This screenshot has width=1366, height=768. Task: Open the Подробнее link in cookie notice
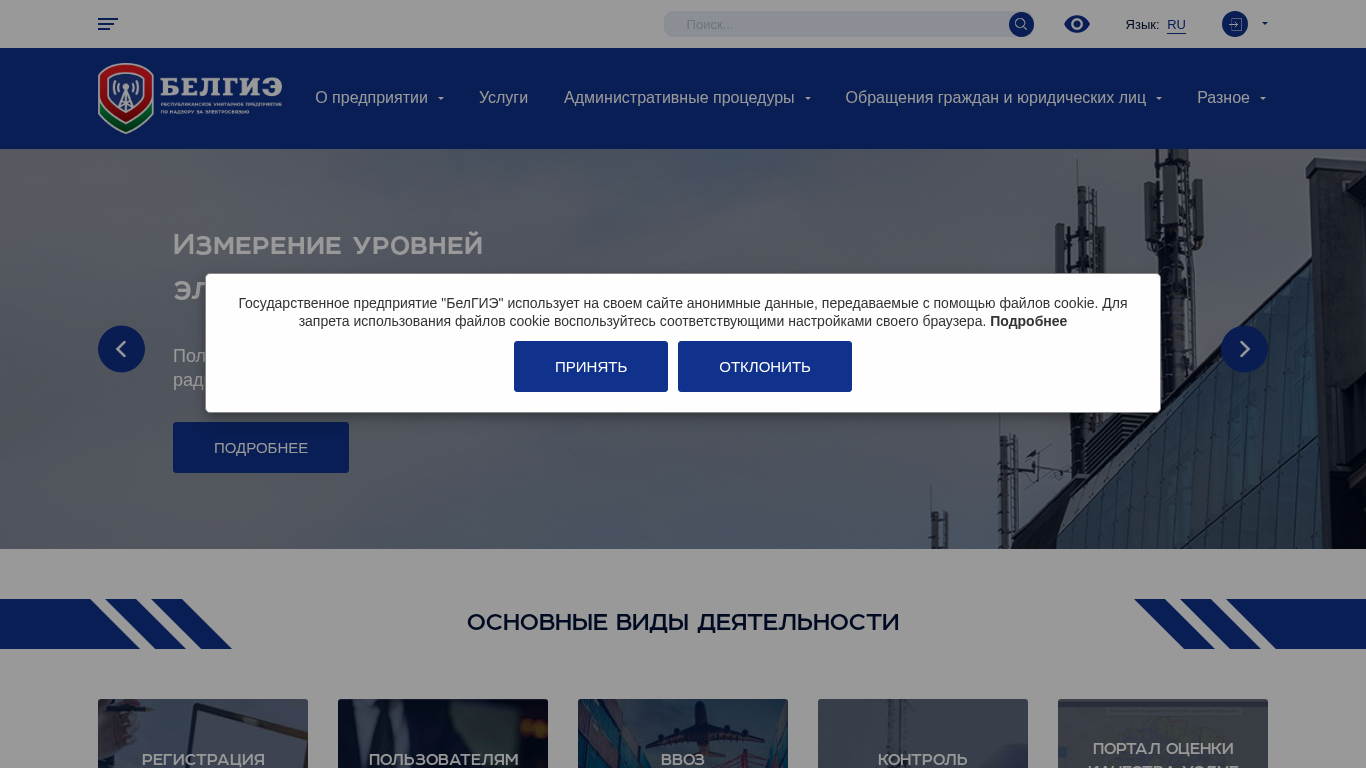(1028, 321)
